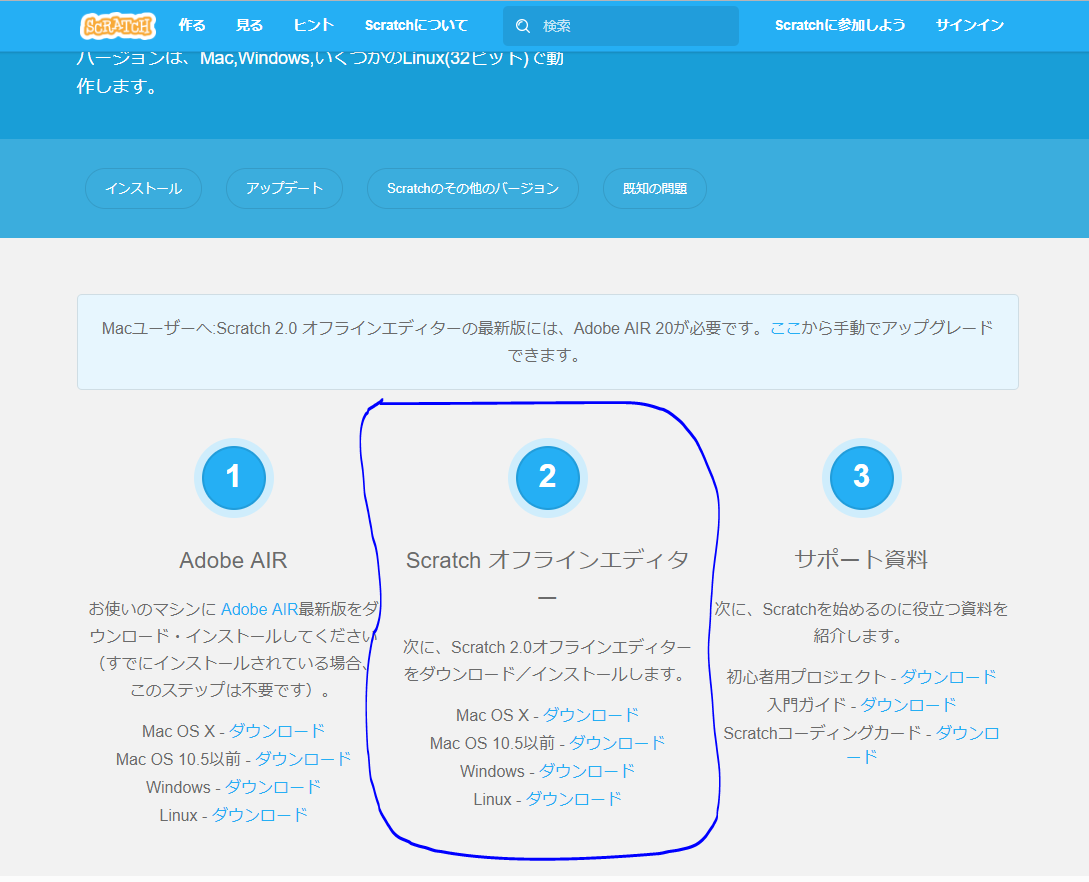Select the インストール pill button
1089x882 pixels.
point(144,188)
